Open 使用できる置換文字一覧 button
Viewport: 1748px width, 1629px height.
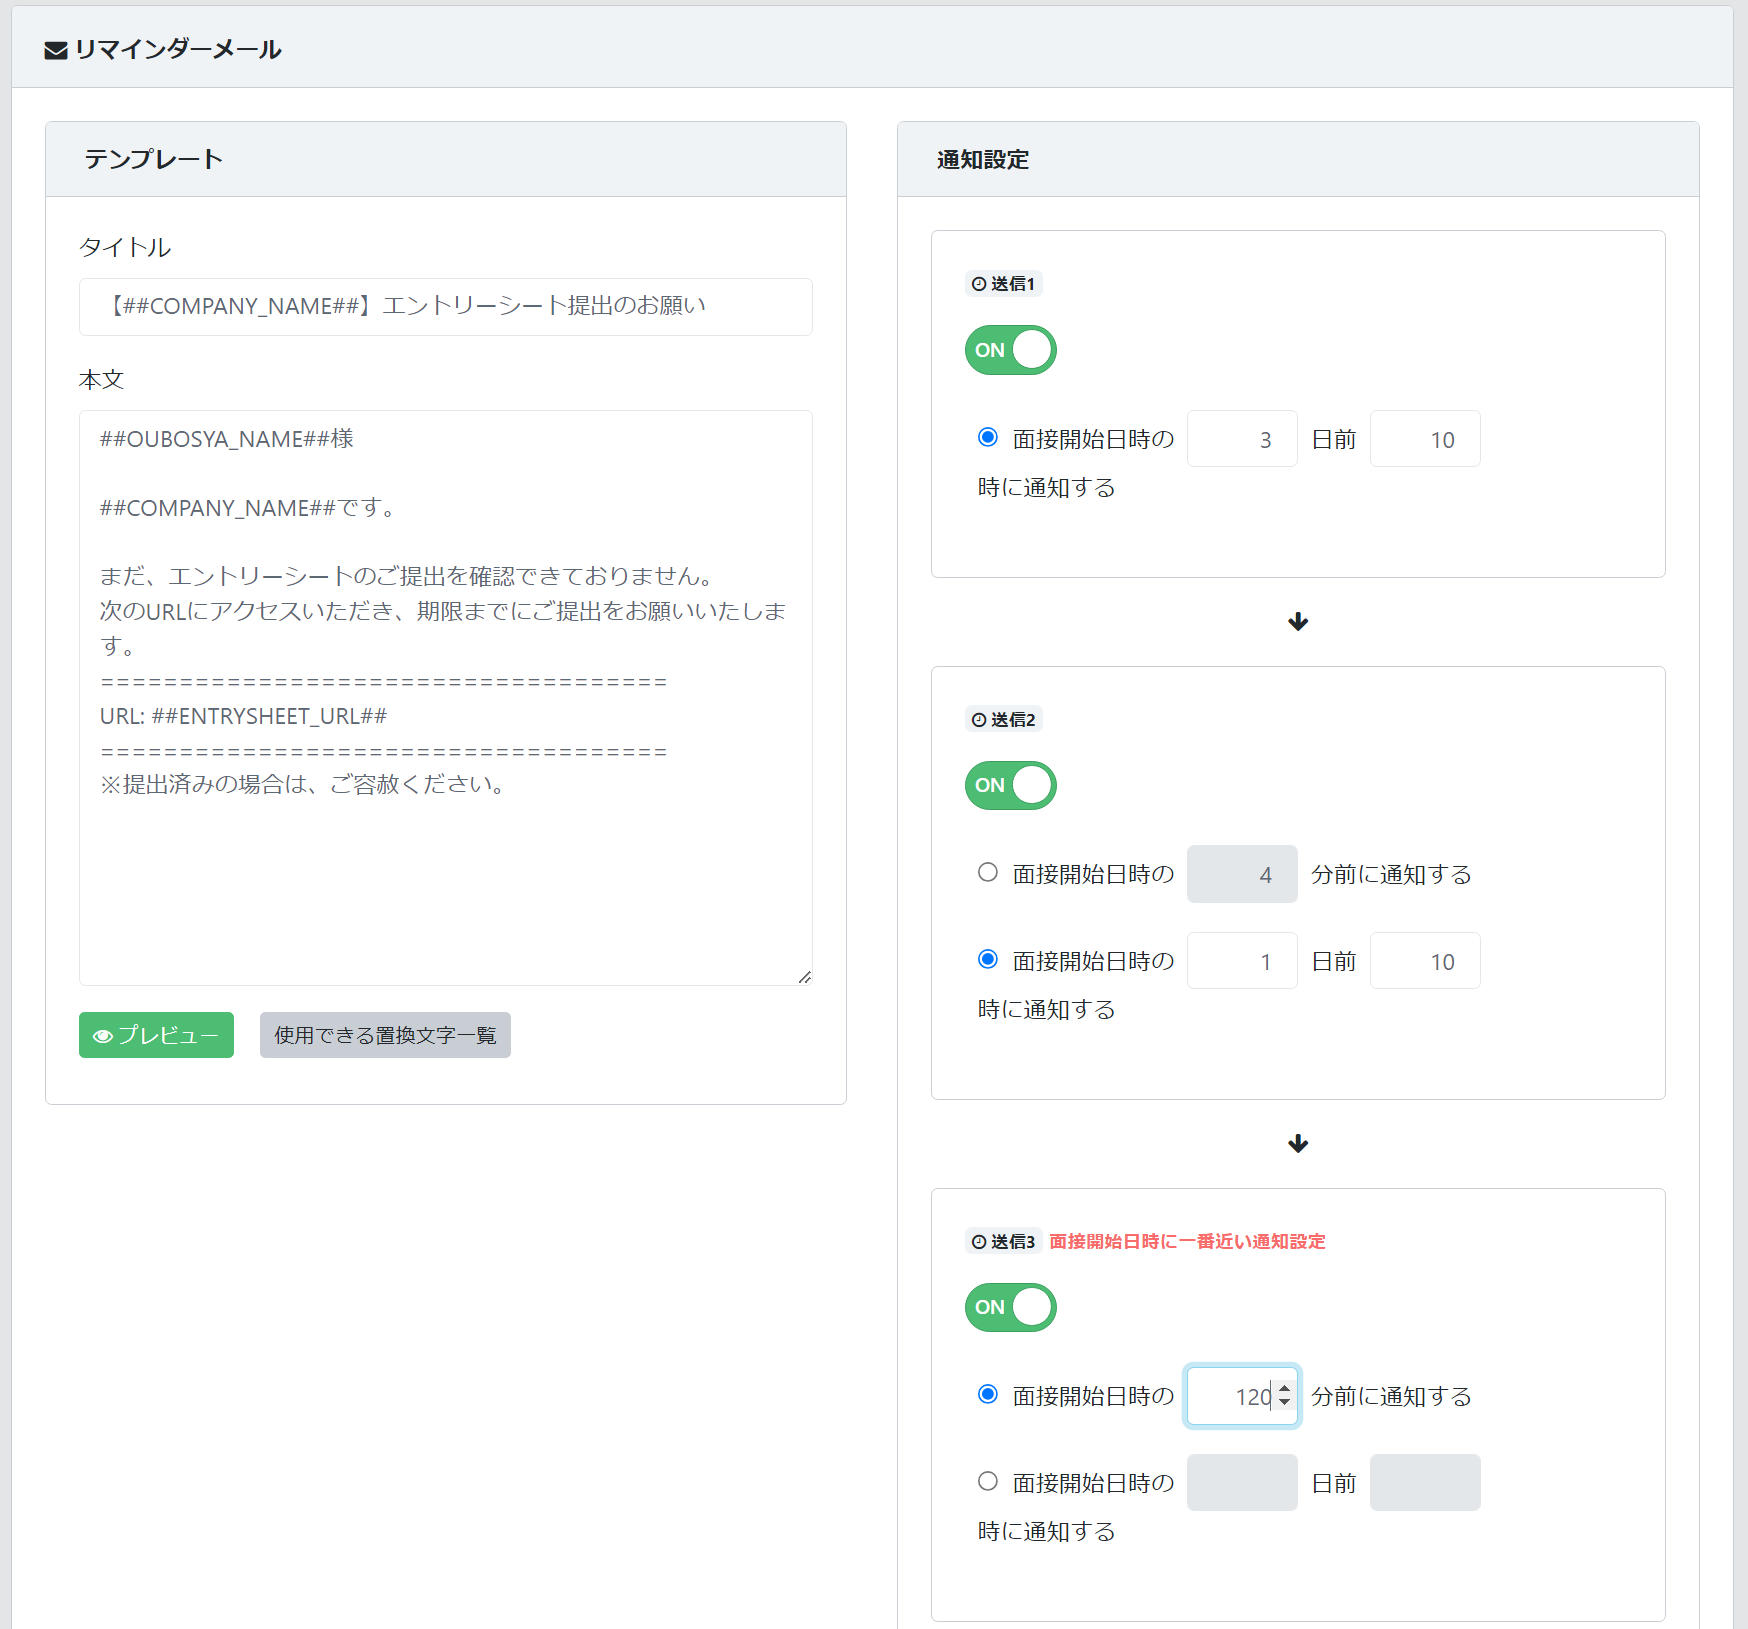[385, 1035]
